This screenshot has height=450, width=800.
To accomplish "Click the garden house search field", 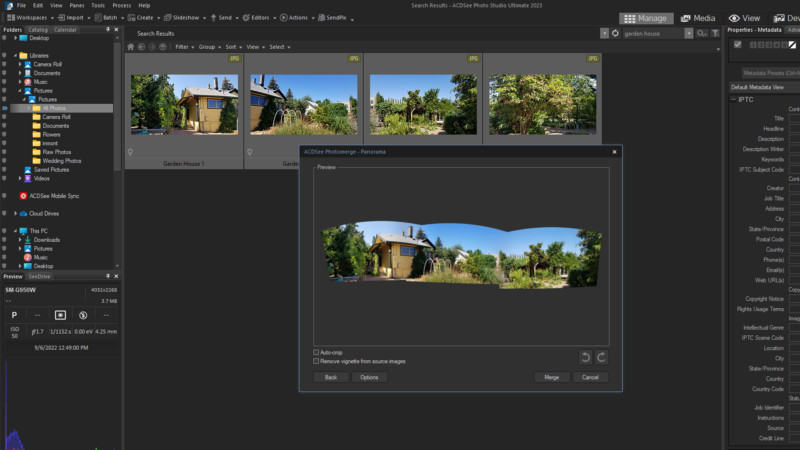I will (653, 33).
